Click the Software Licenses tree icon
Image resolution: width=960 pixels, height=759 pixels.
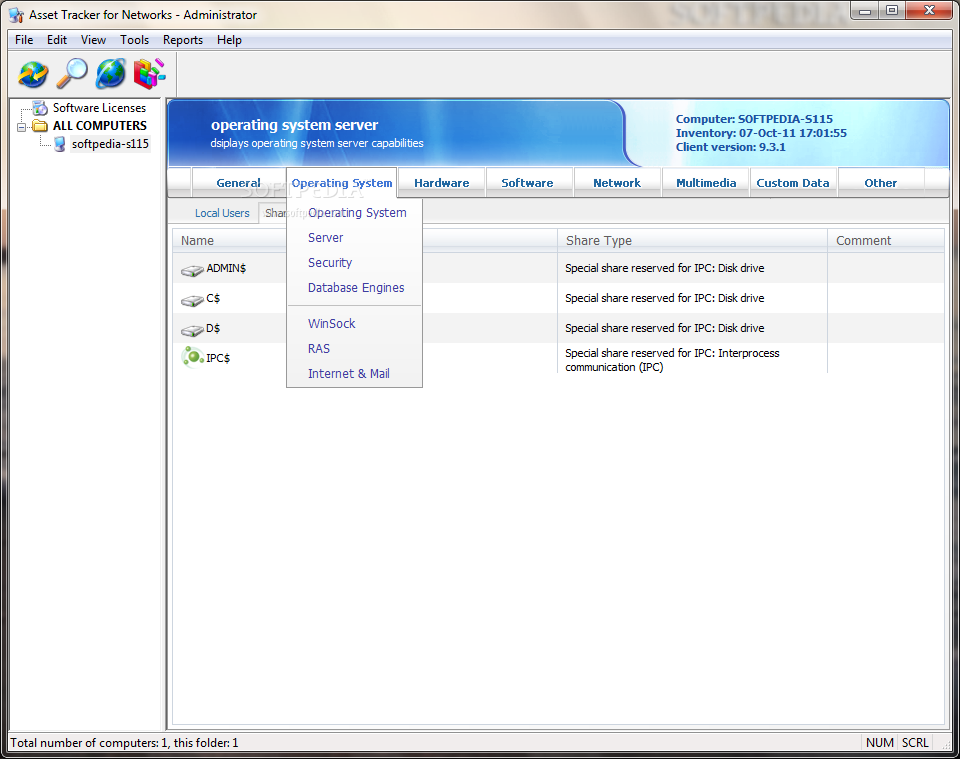click(x=40, y=108)
